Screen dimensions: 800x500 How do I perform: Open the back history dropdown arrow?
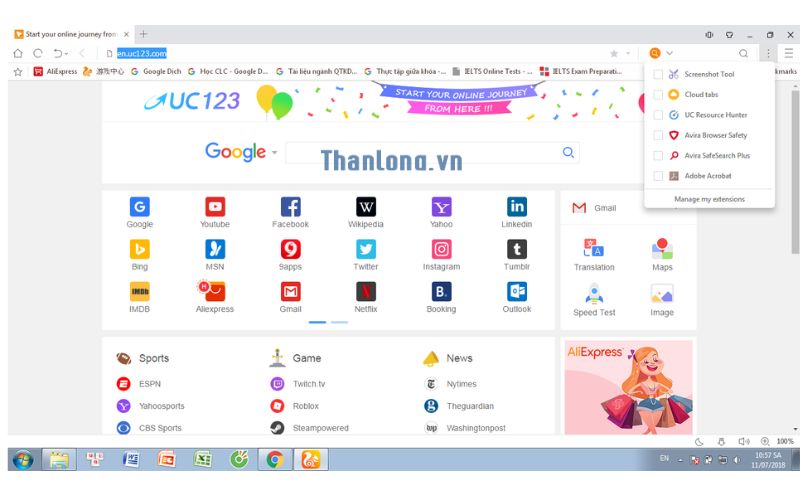click(x=67, y=53)
